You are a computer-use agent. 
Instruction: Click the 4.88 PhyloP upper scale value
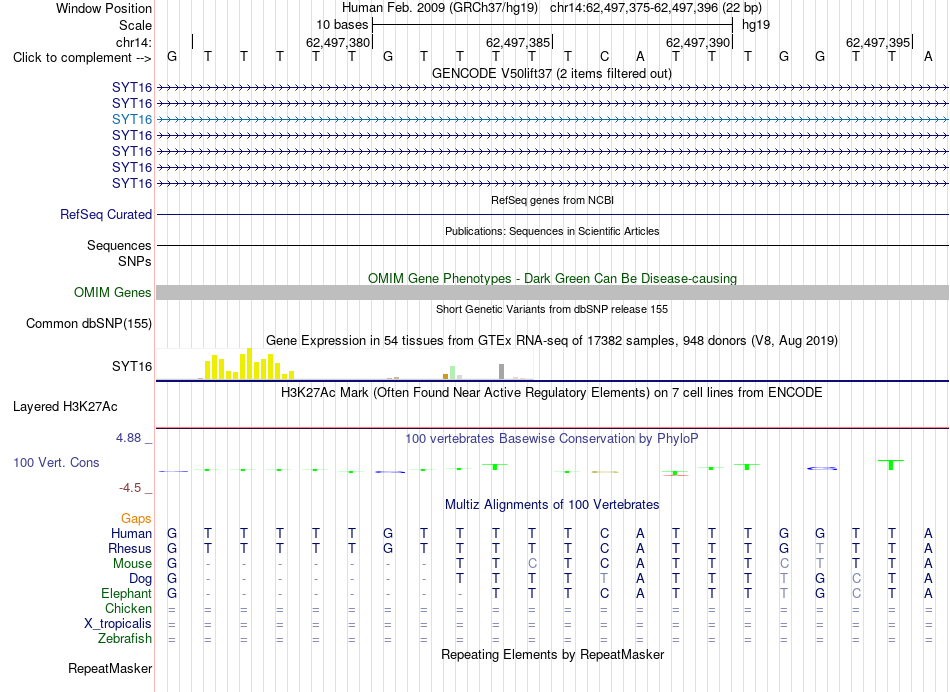[128, 438]
